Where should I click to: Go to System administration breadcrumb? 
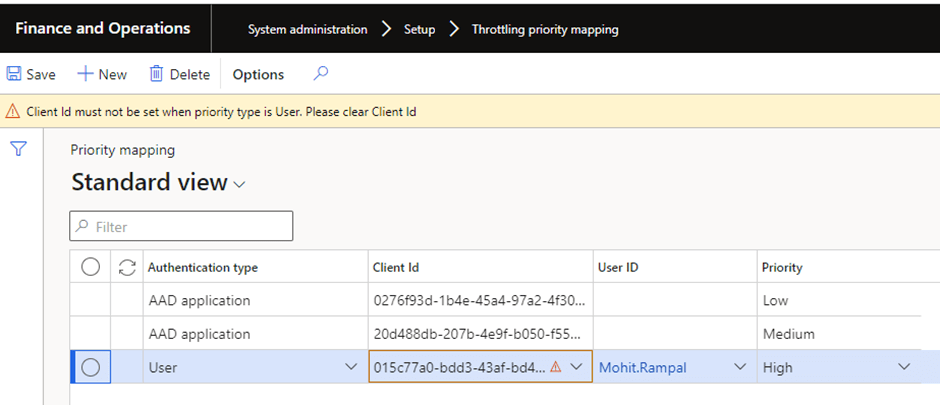(307, 29)
